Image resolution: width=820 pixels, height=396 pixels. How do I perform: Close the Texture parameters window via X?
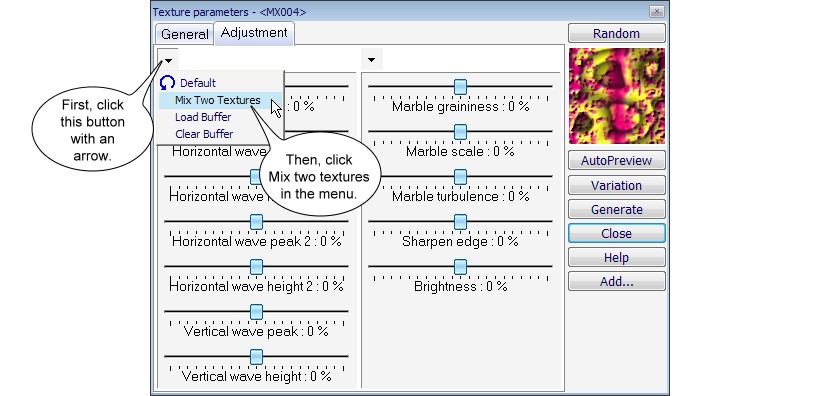657,11
